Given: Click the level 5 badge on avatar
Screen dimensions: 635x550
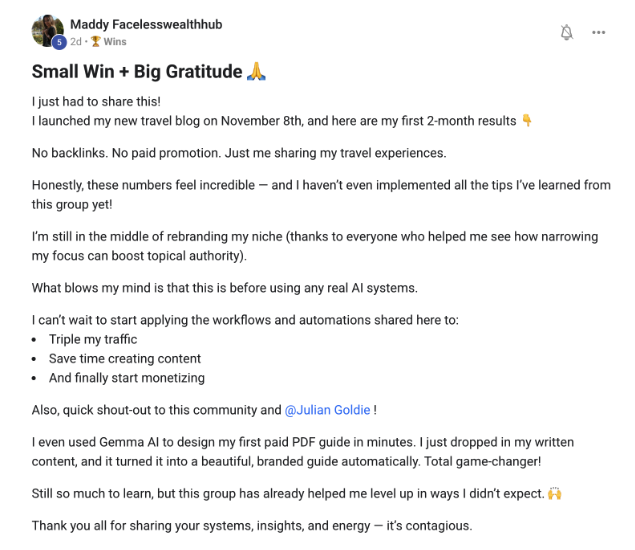Looking at the screenshot, I should point(59,42).
